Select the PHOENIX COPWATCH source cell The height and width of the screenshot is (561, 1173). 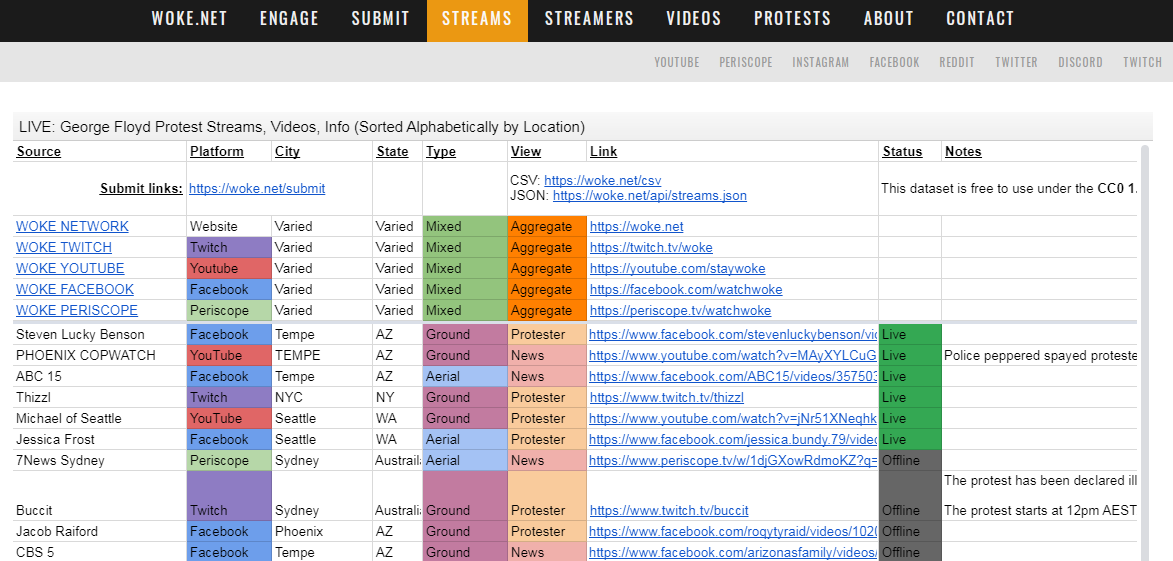point(100,355)
